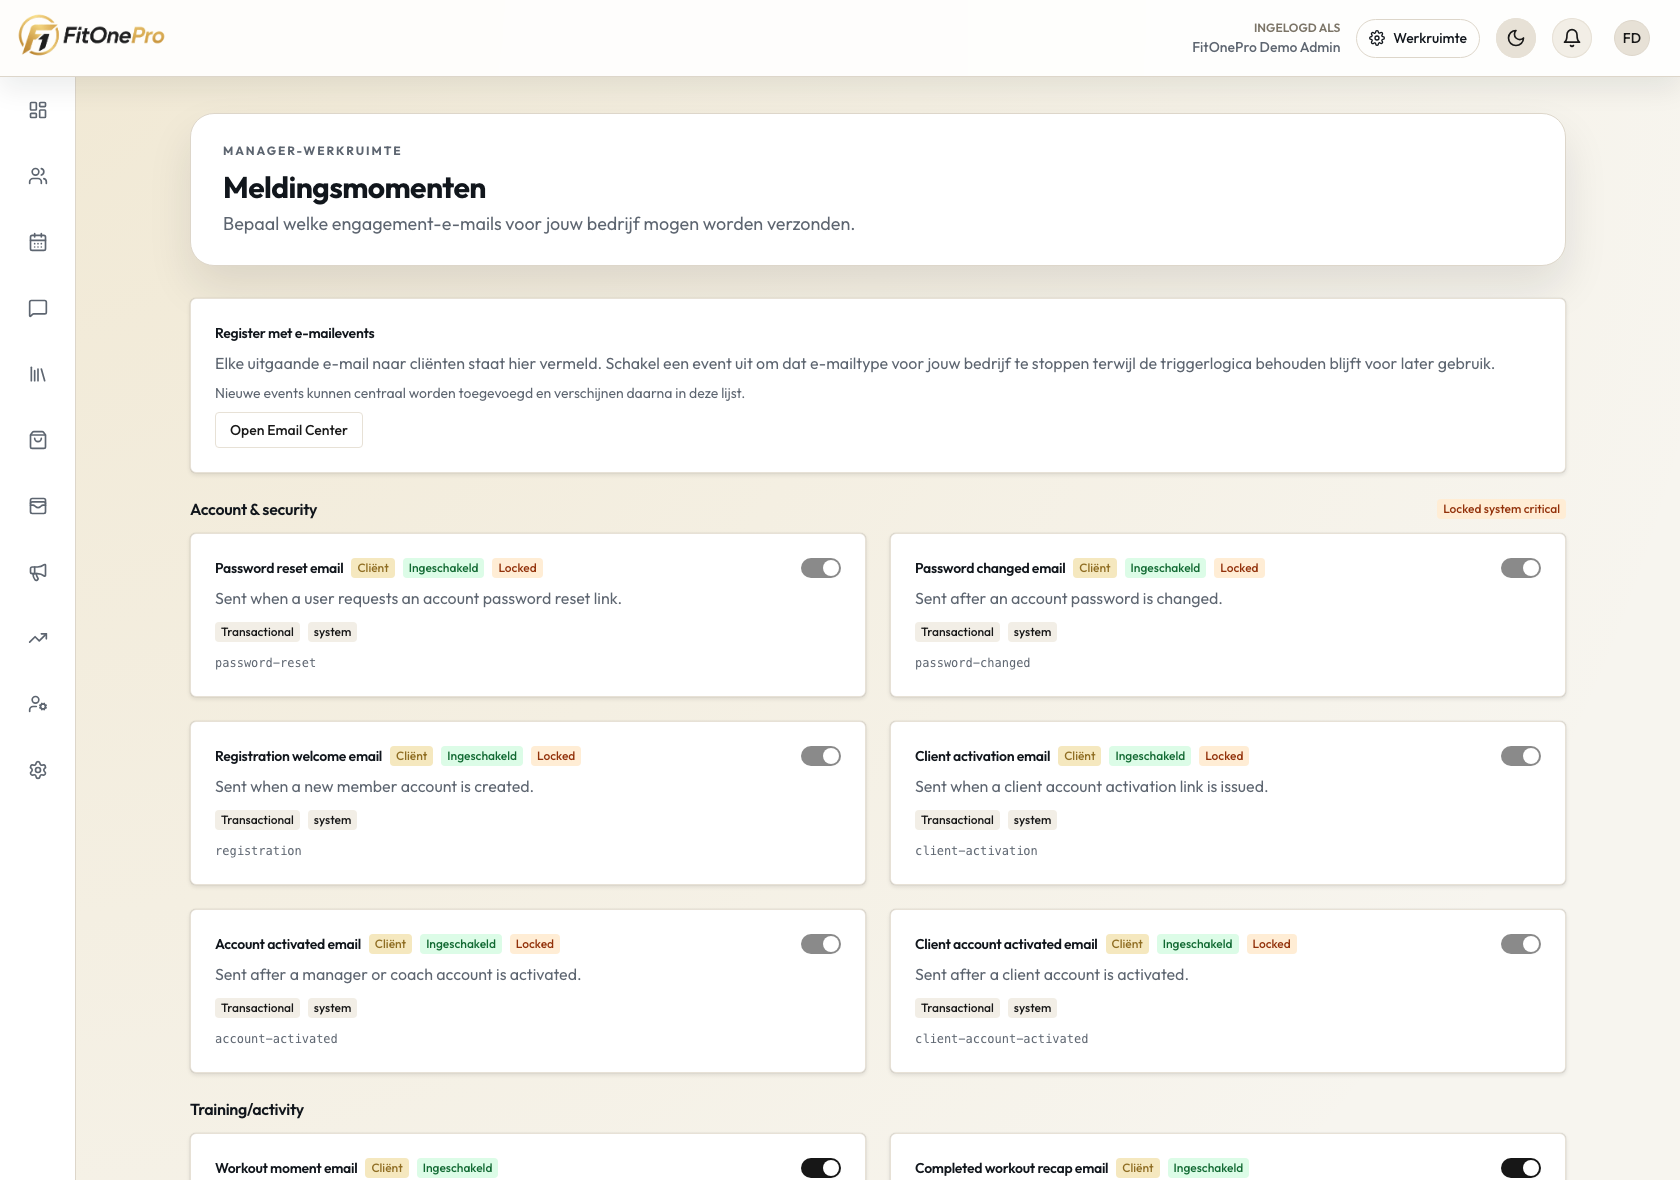The height and width of the screenshot is (1180, 1680).
Task: Click Ingeschakeld badge on Completed workout recap email
Action: point(1208,1168)
